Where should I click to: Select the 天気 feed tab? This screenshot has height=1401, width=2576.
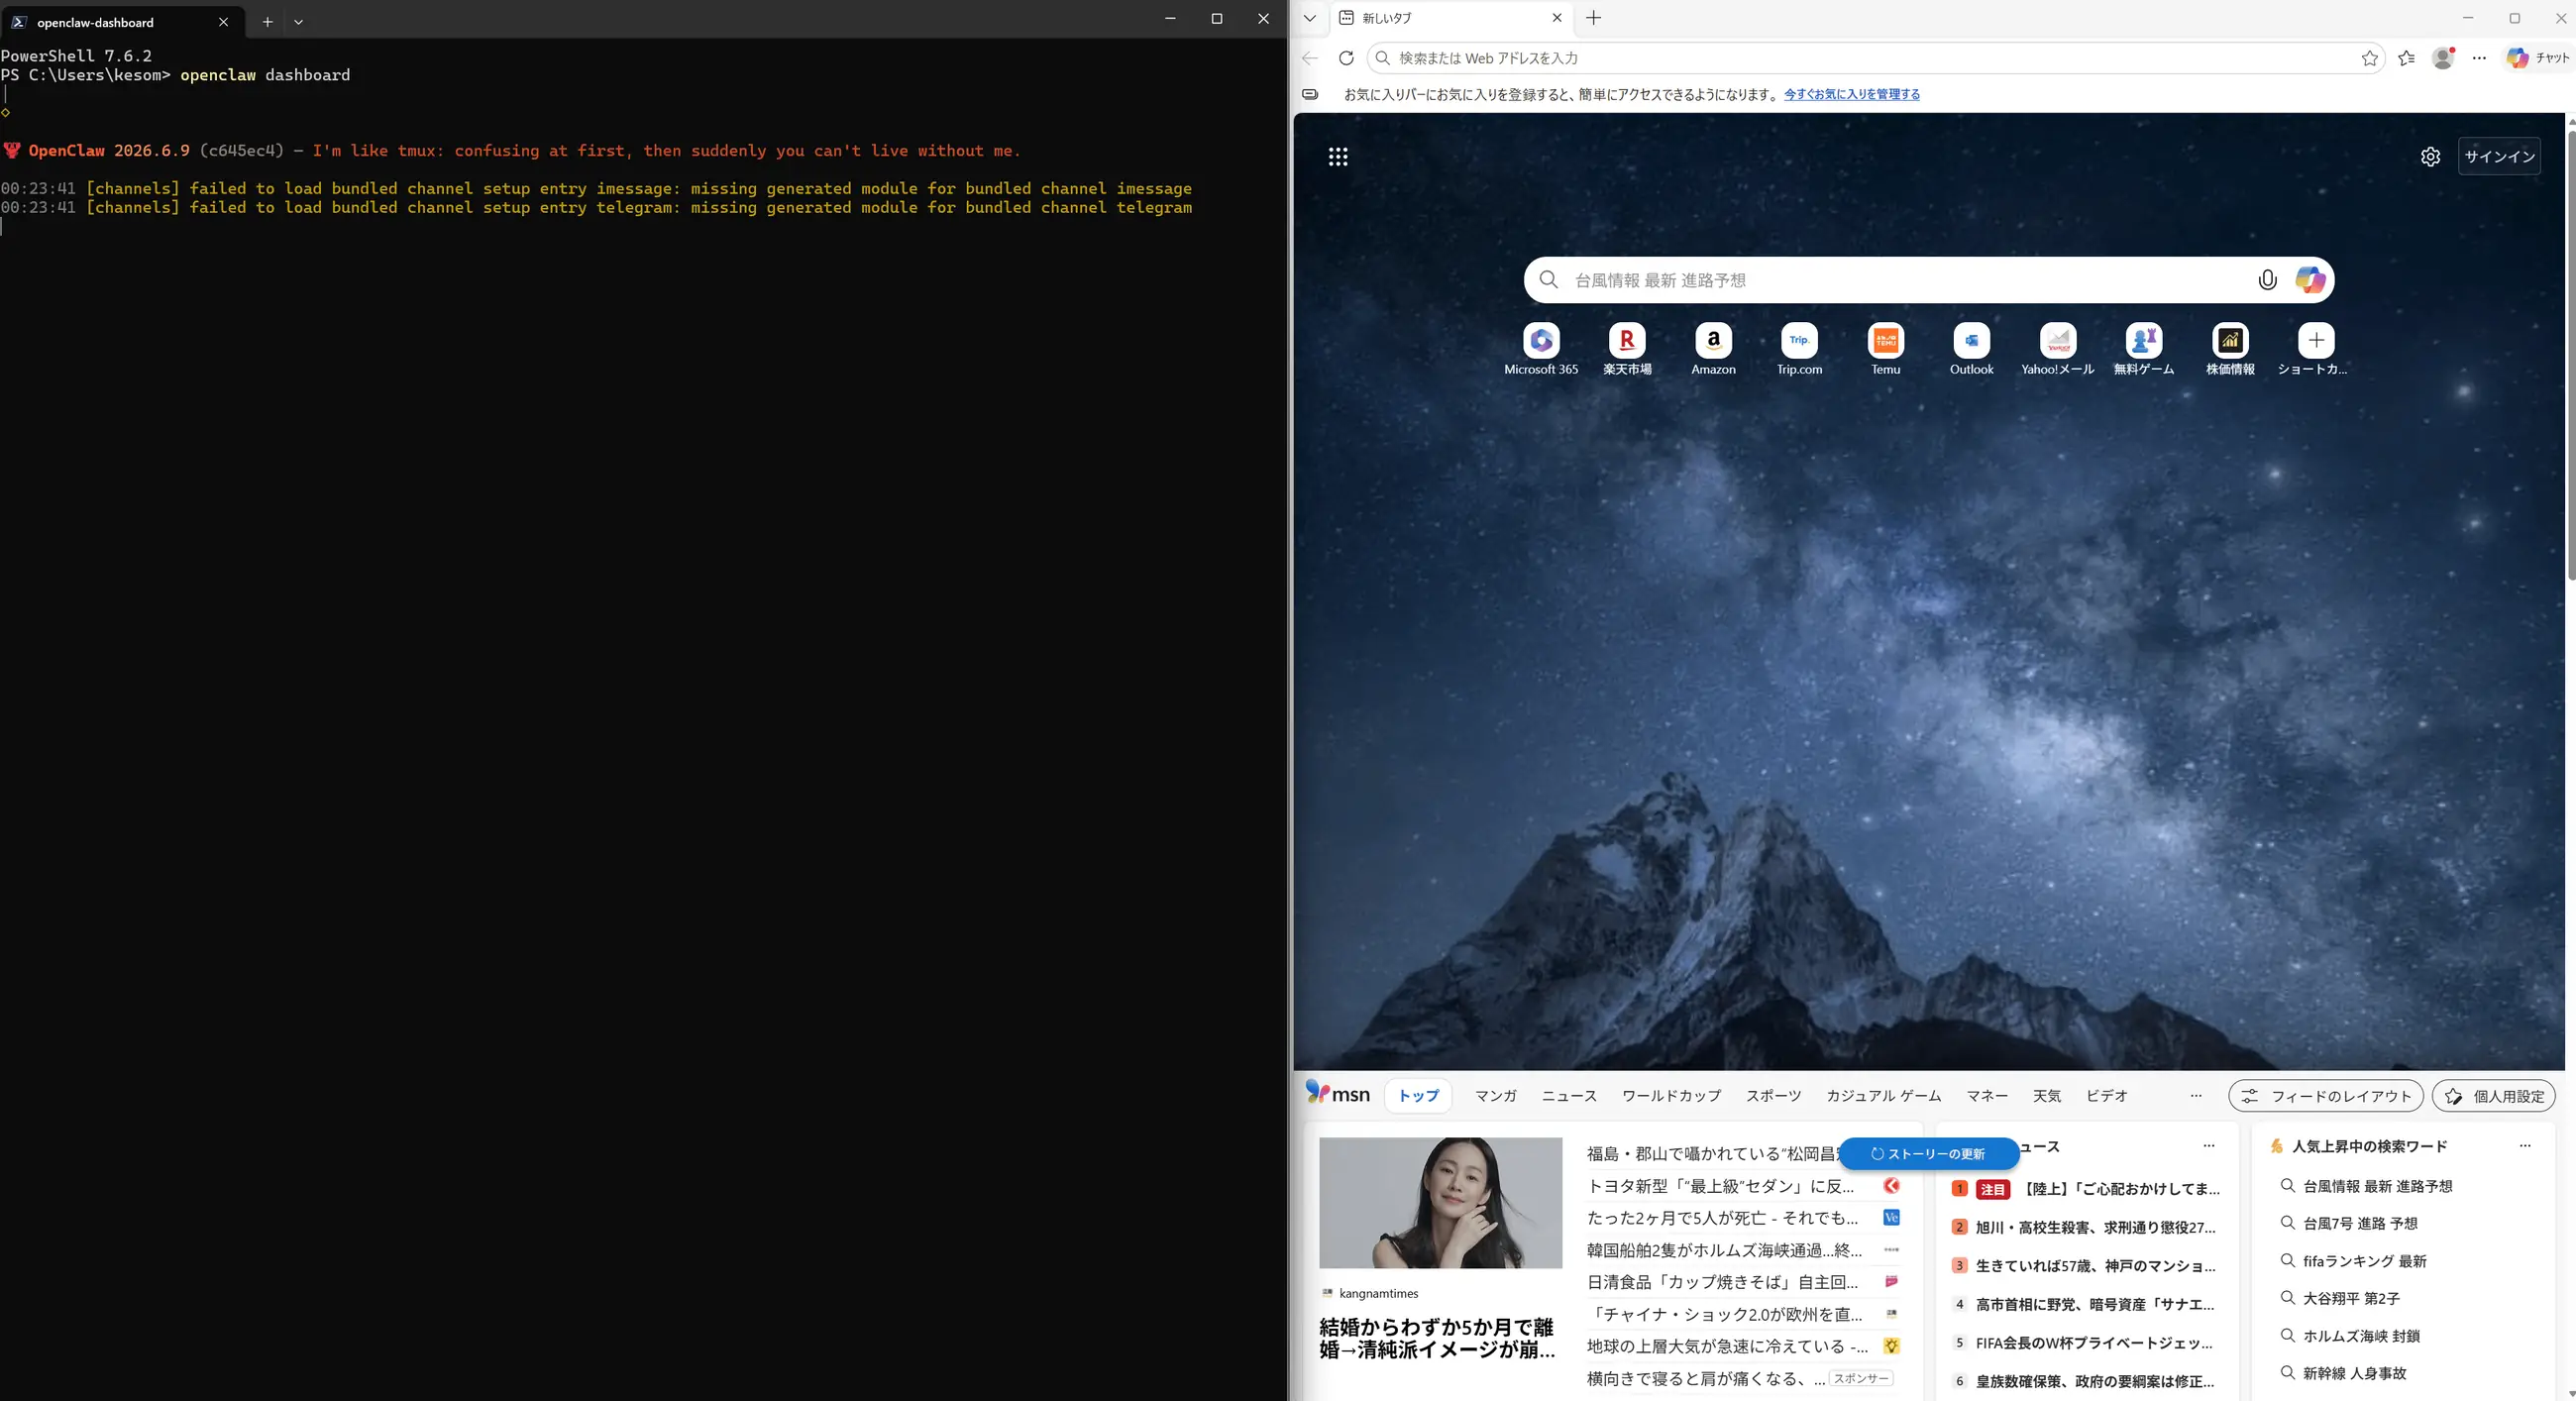coord(2046,1096)
